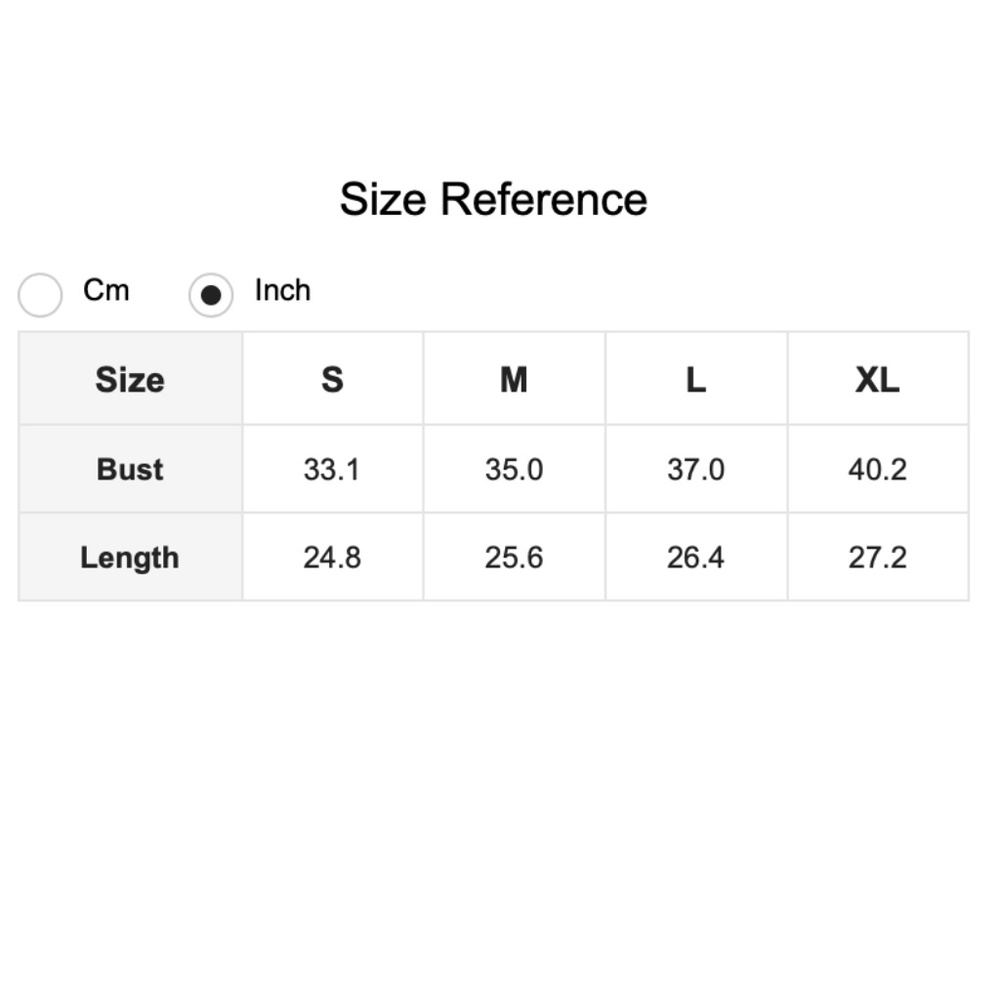The height and width of the screenshot is (1000, 1000).
Task: Click the Bust row header
Action: tap(130, 469)
